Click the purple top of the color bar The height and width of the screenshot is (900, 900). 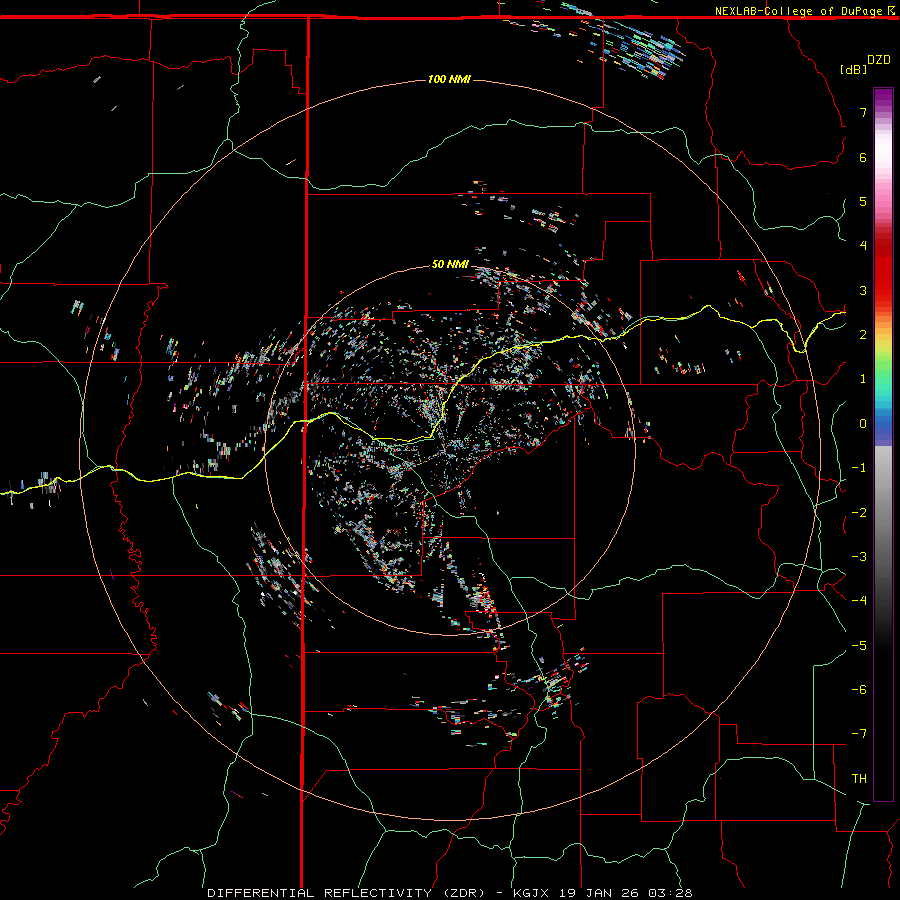point(883,98)
